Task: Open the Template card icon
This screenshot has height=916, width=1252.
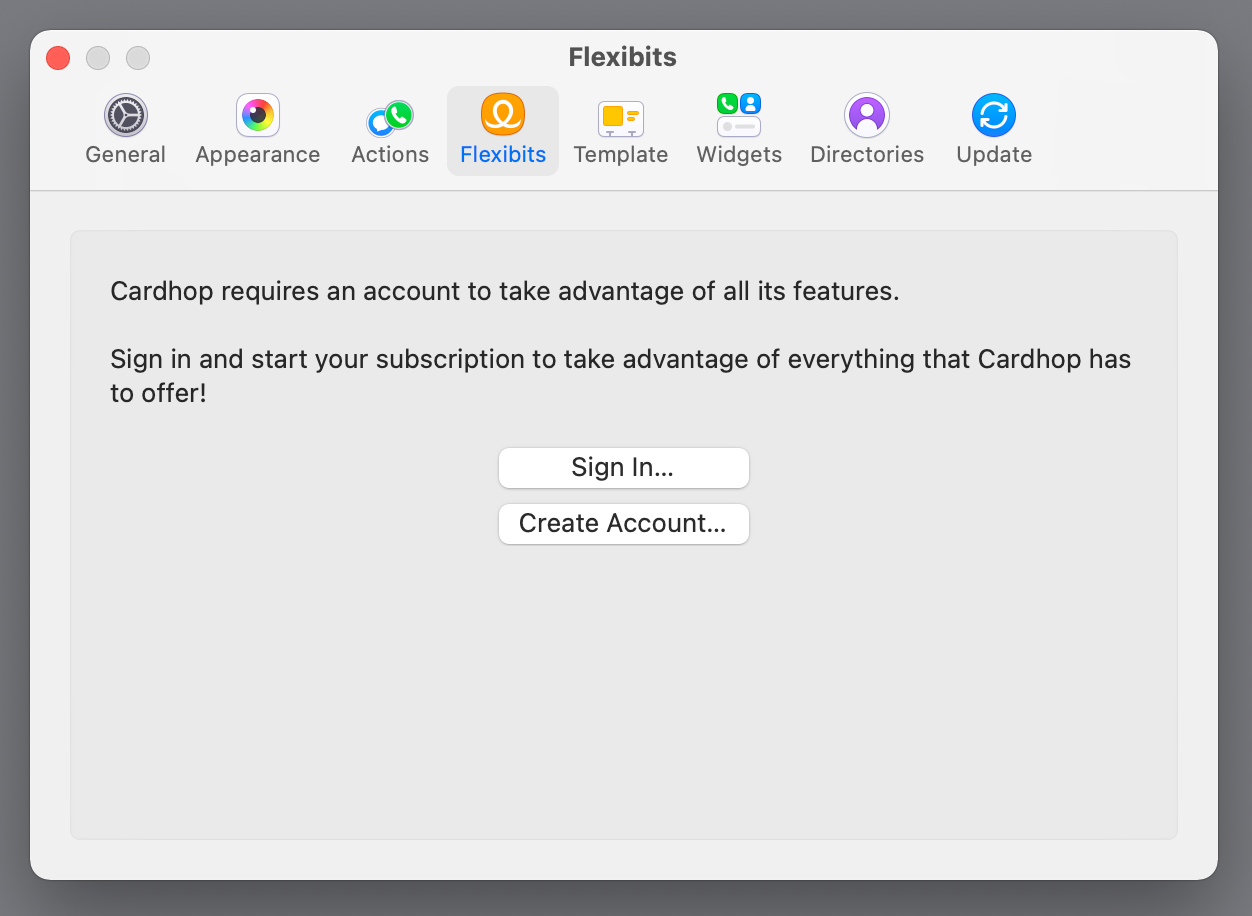Action: click(621, 119)
